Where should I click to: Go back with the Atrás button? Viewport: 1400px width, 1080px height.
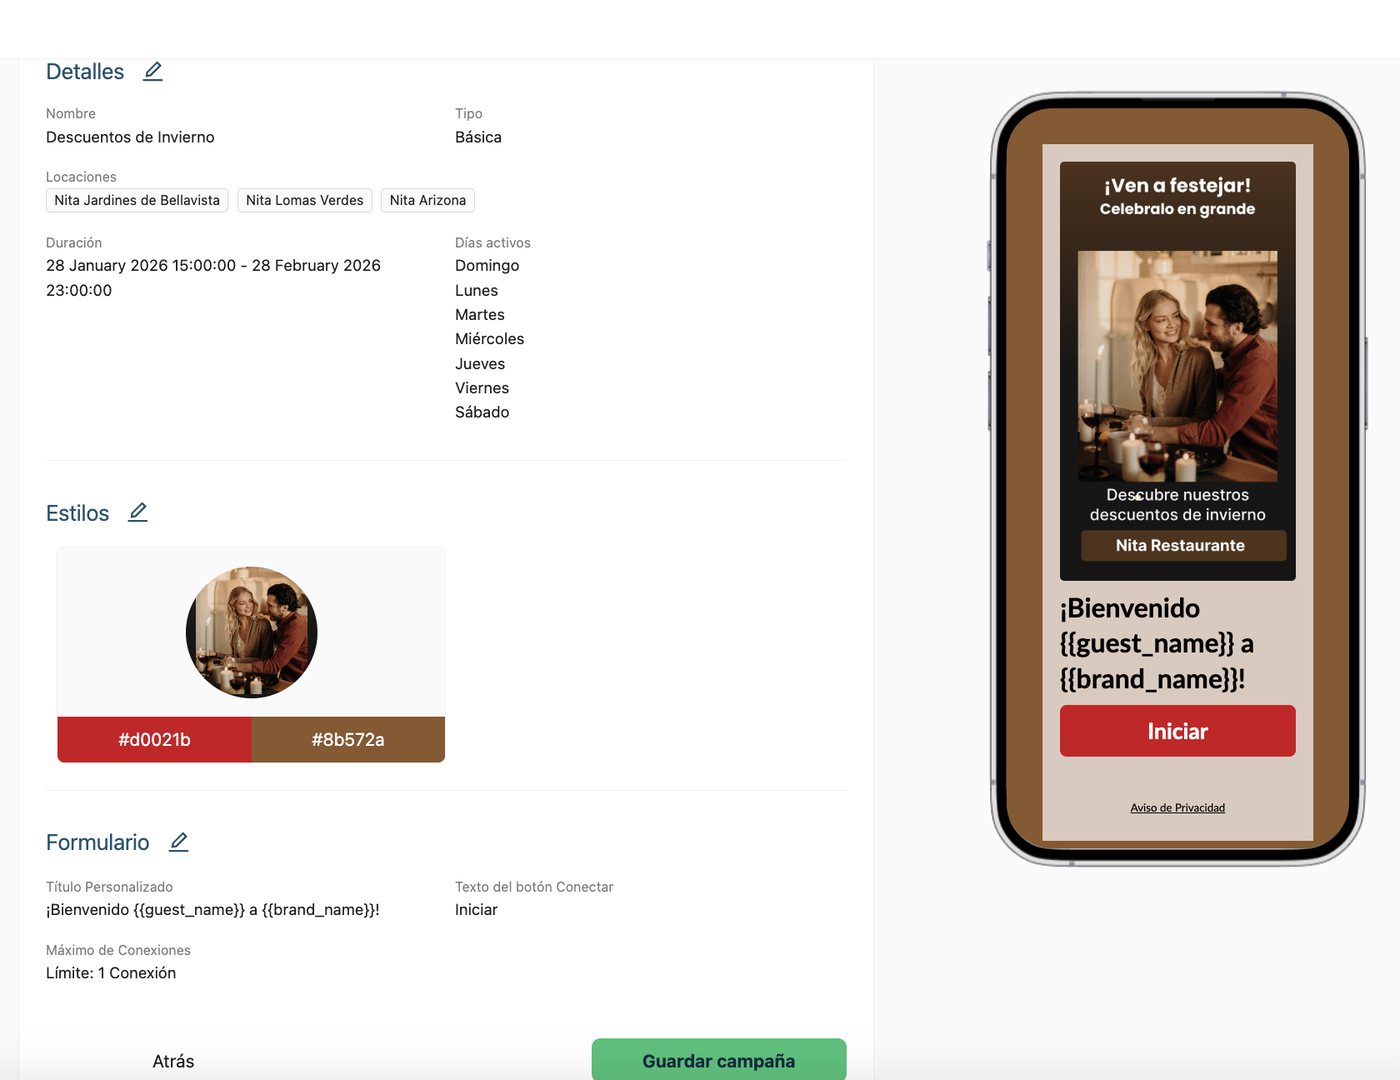tap(173, 1061)
